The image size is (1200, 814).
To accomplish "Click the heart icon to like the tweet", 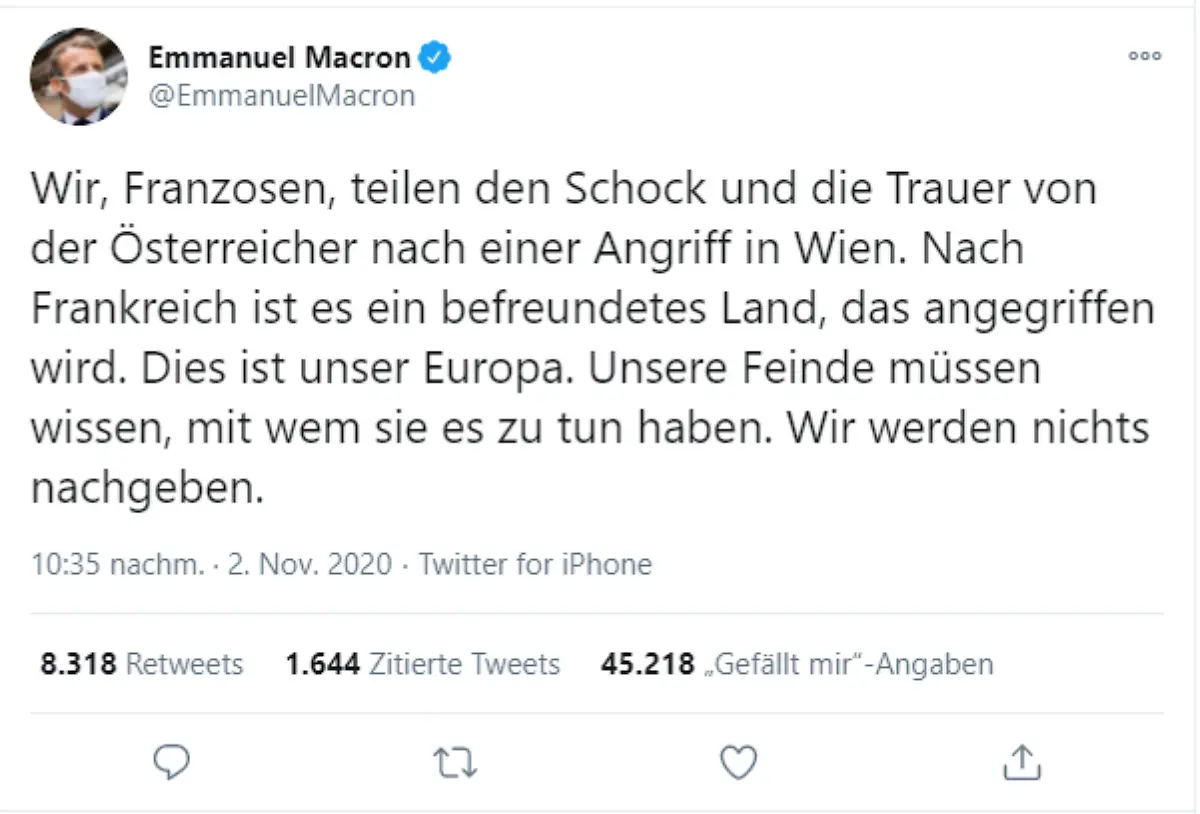I will (738, 762).
